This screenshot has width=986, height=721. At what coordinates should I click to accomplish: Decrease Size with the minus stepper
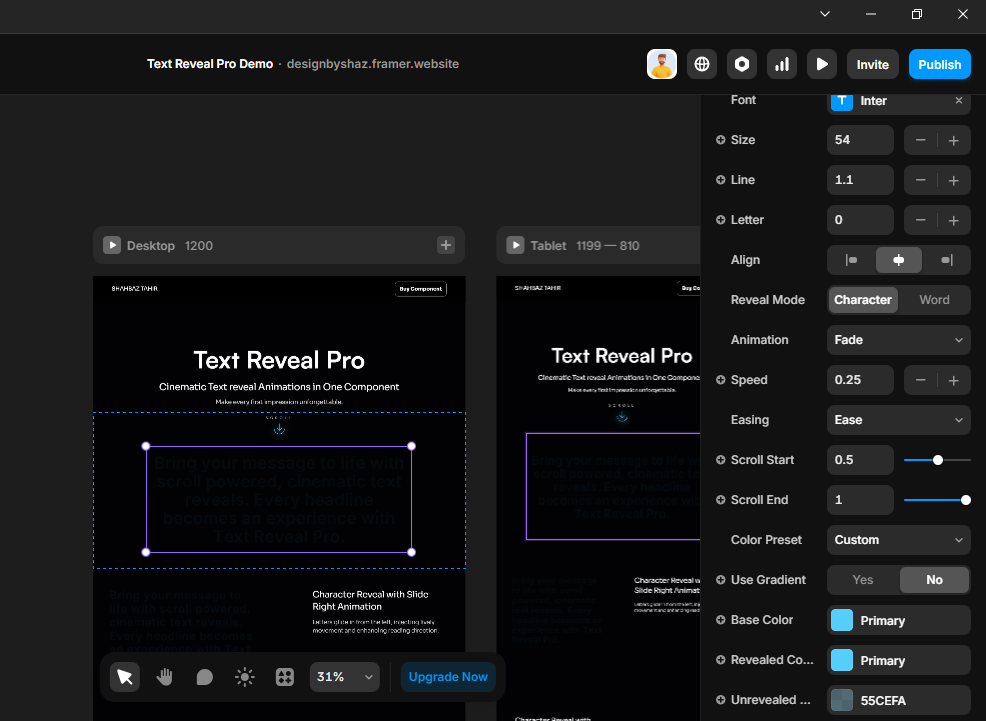[x=921, y=140]
